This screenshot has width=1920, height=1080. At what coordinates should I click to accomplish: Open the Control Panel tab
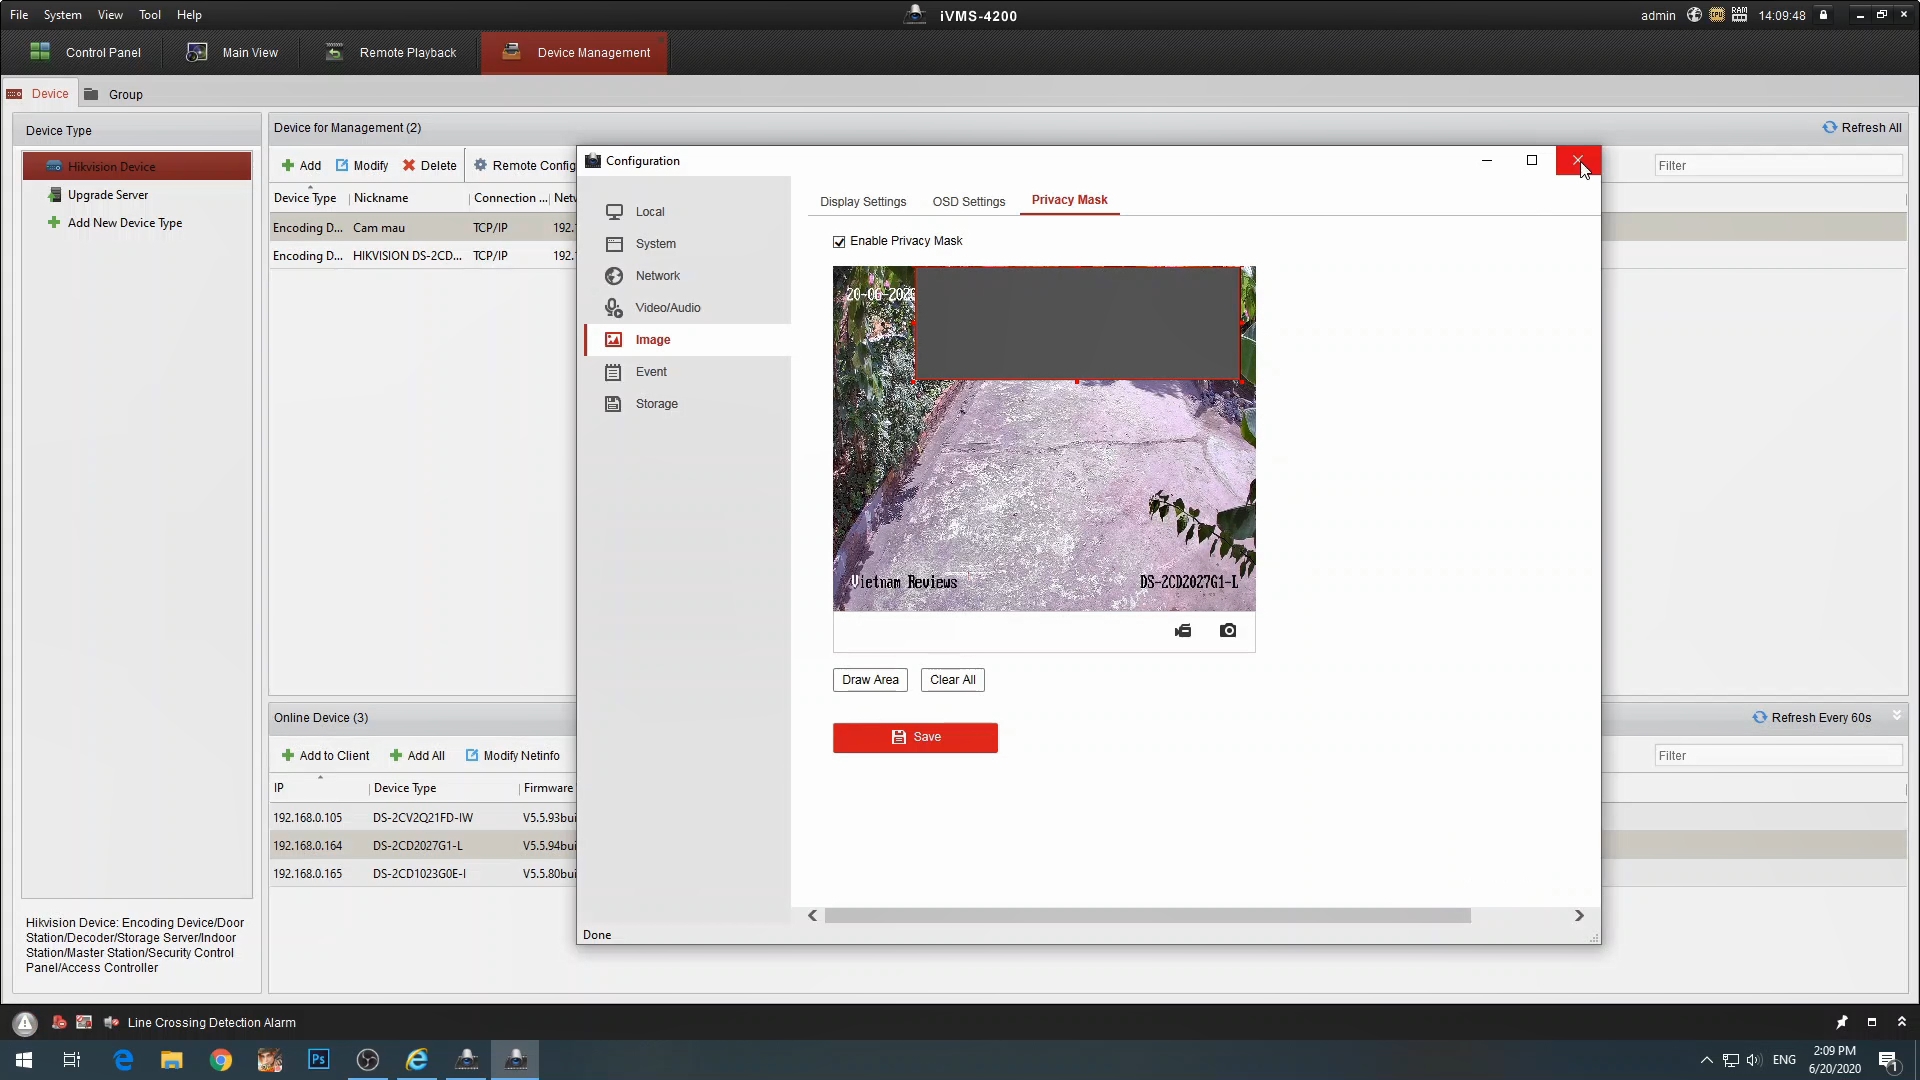86,53
